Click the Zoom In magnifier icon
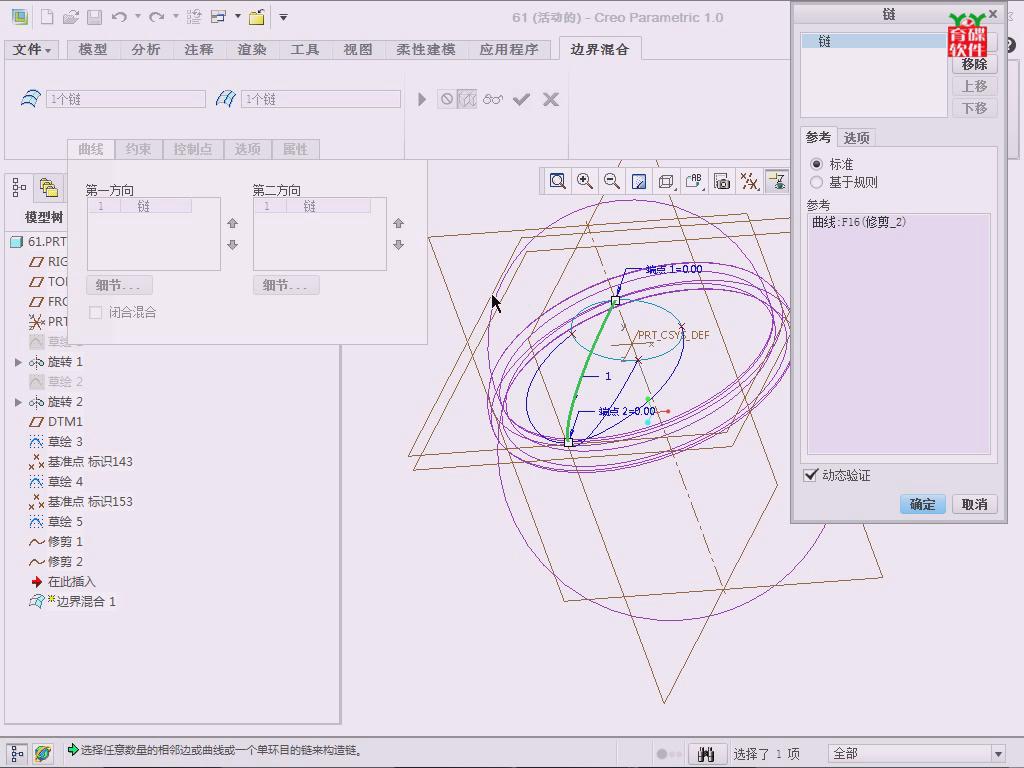The width and height of the screenshot is (1024, 768). coord(584,181)
